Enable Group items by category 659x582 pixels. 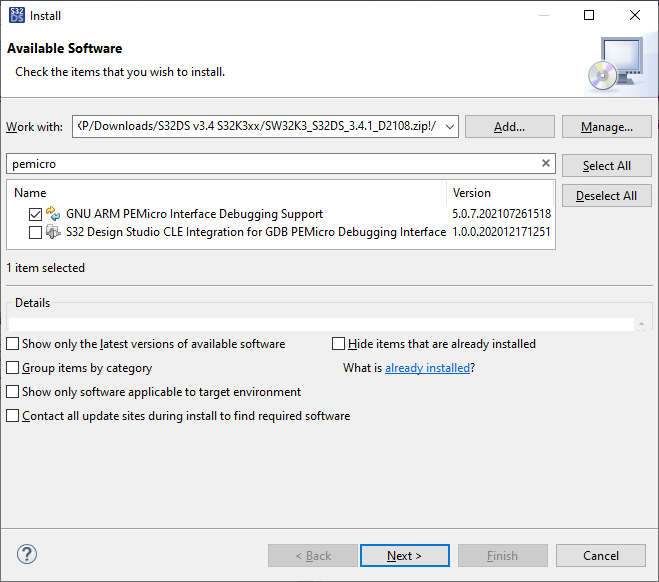pyautogui.click(x=13, y=368)
